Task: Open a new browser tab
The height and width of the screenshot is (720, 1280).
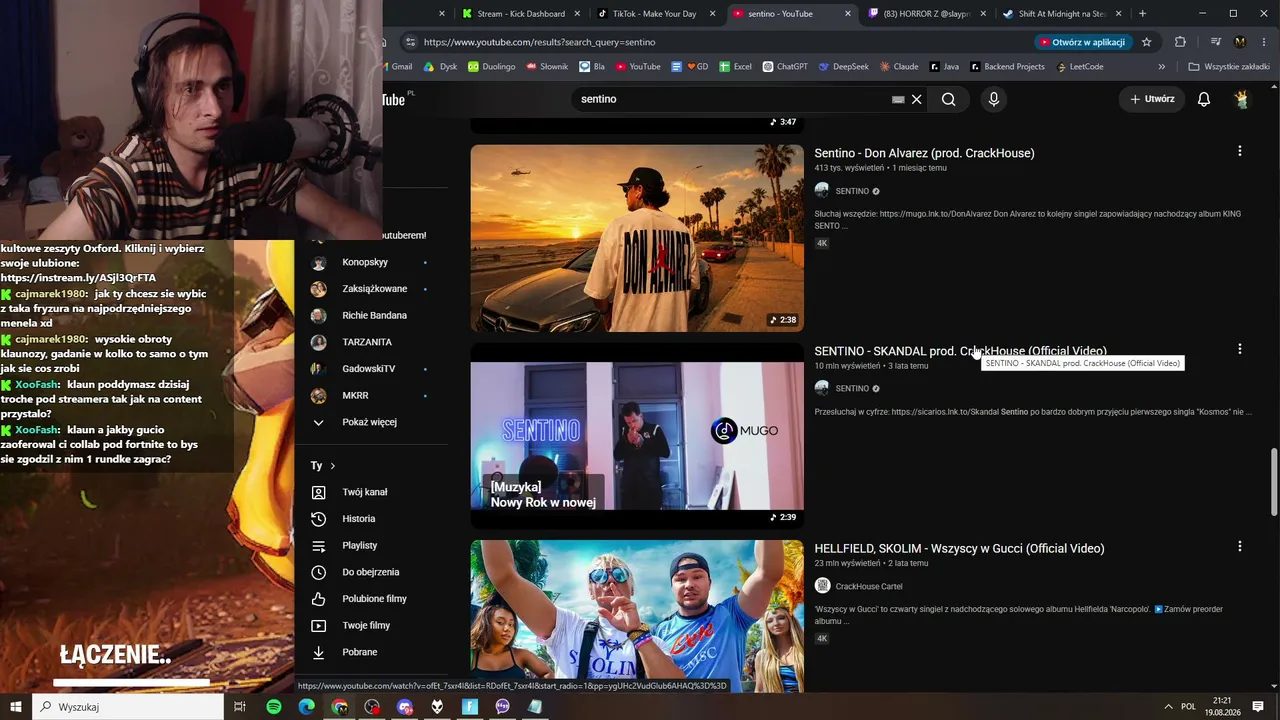Action: pyautogui.click(x=1142, y=14)
